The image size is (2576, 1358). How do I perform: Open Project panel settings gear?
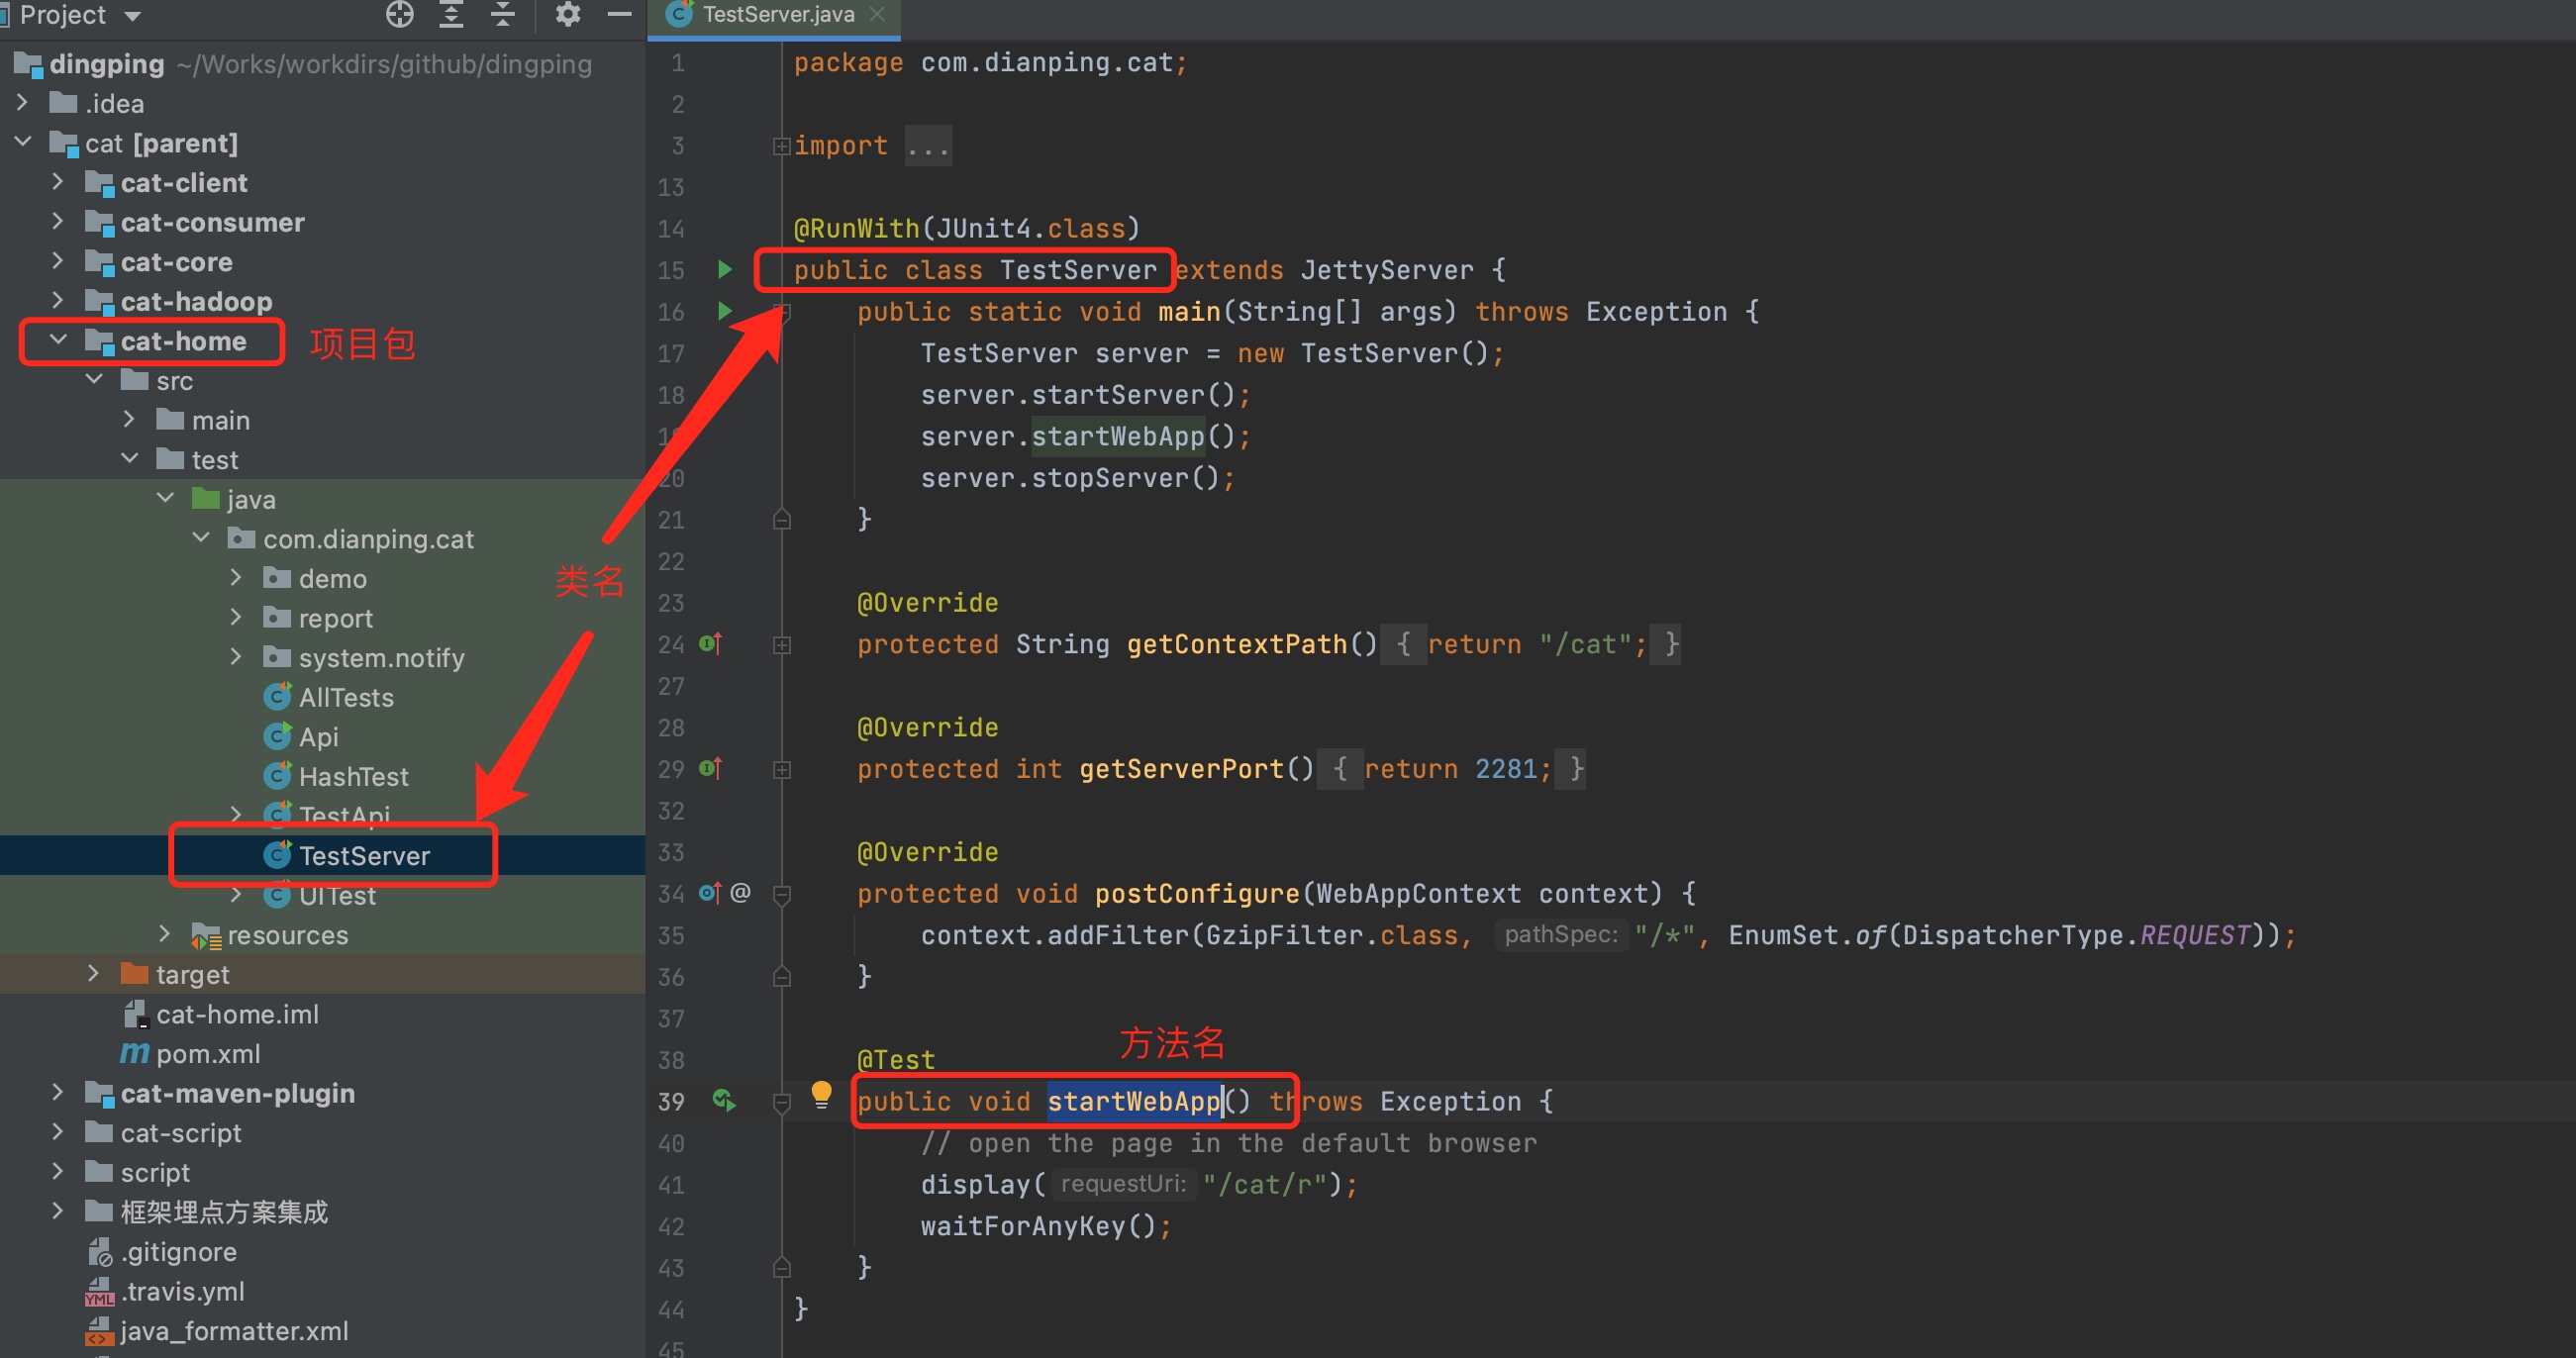click(x=567, y=14)
